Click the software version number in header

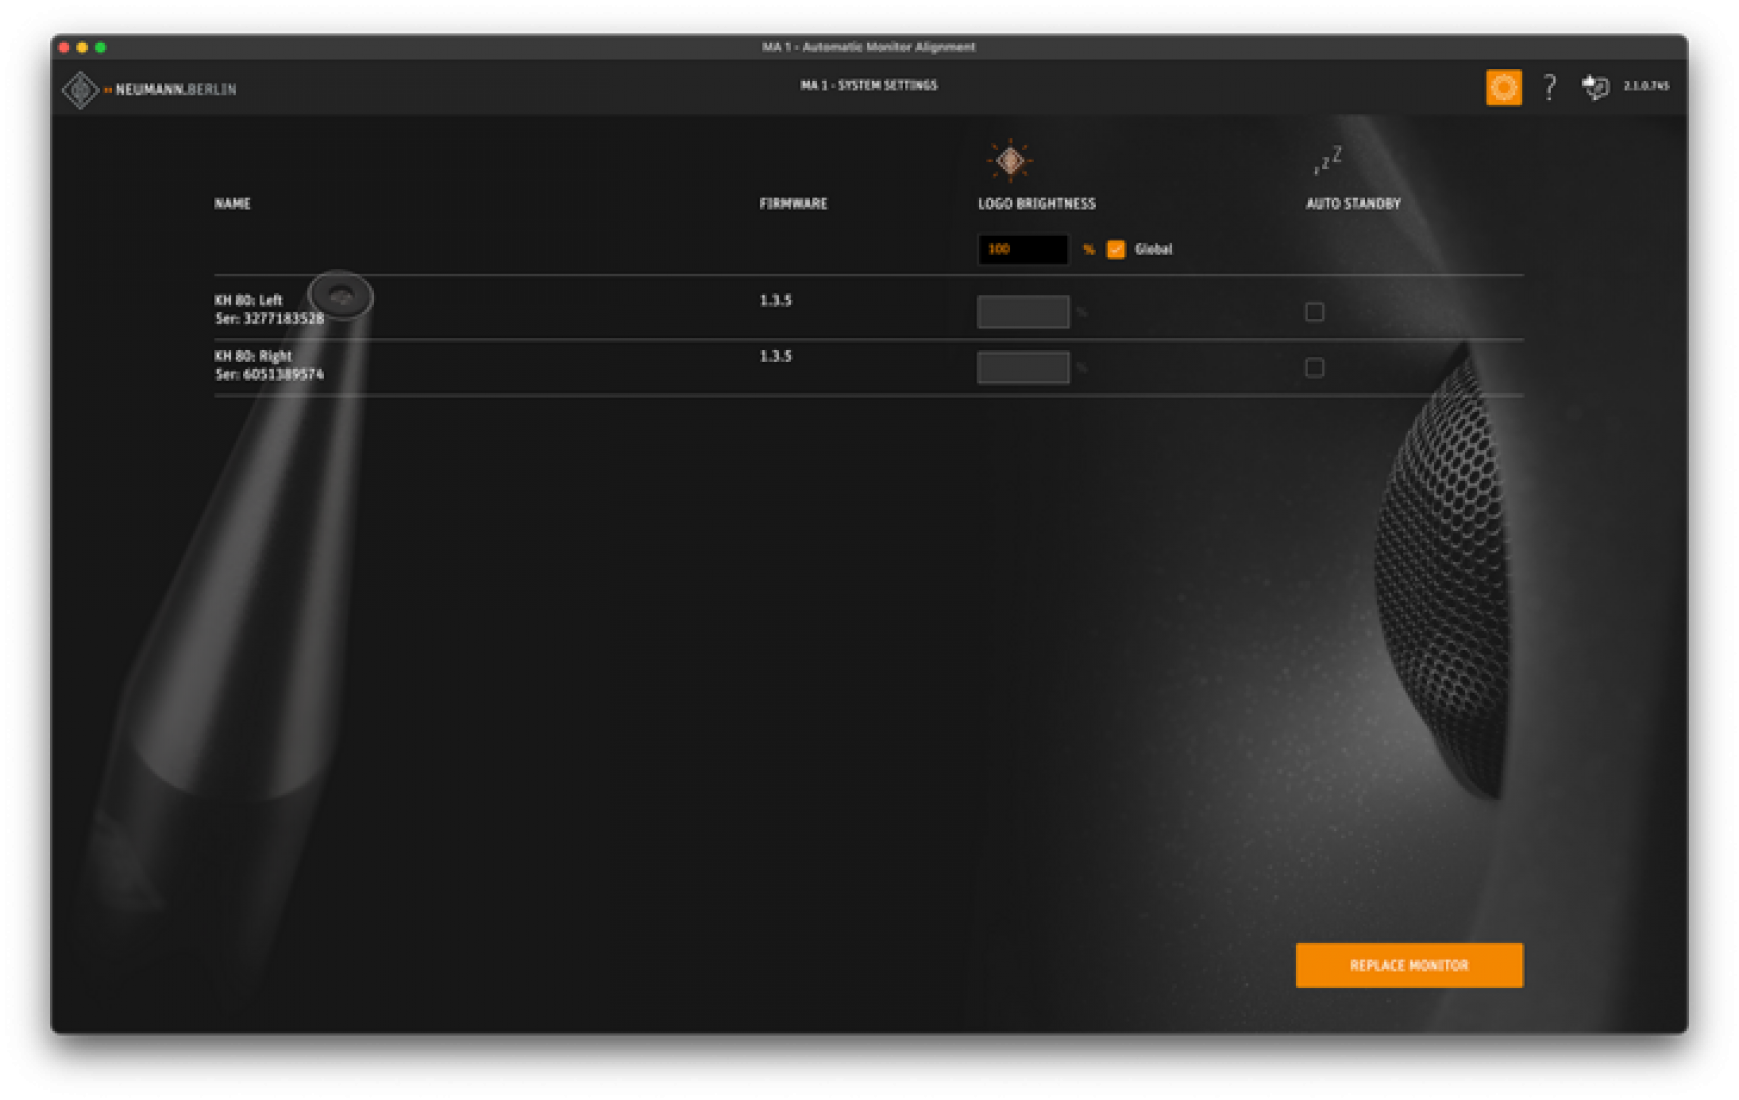click(x=1646, y=86)
